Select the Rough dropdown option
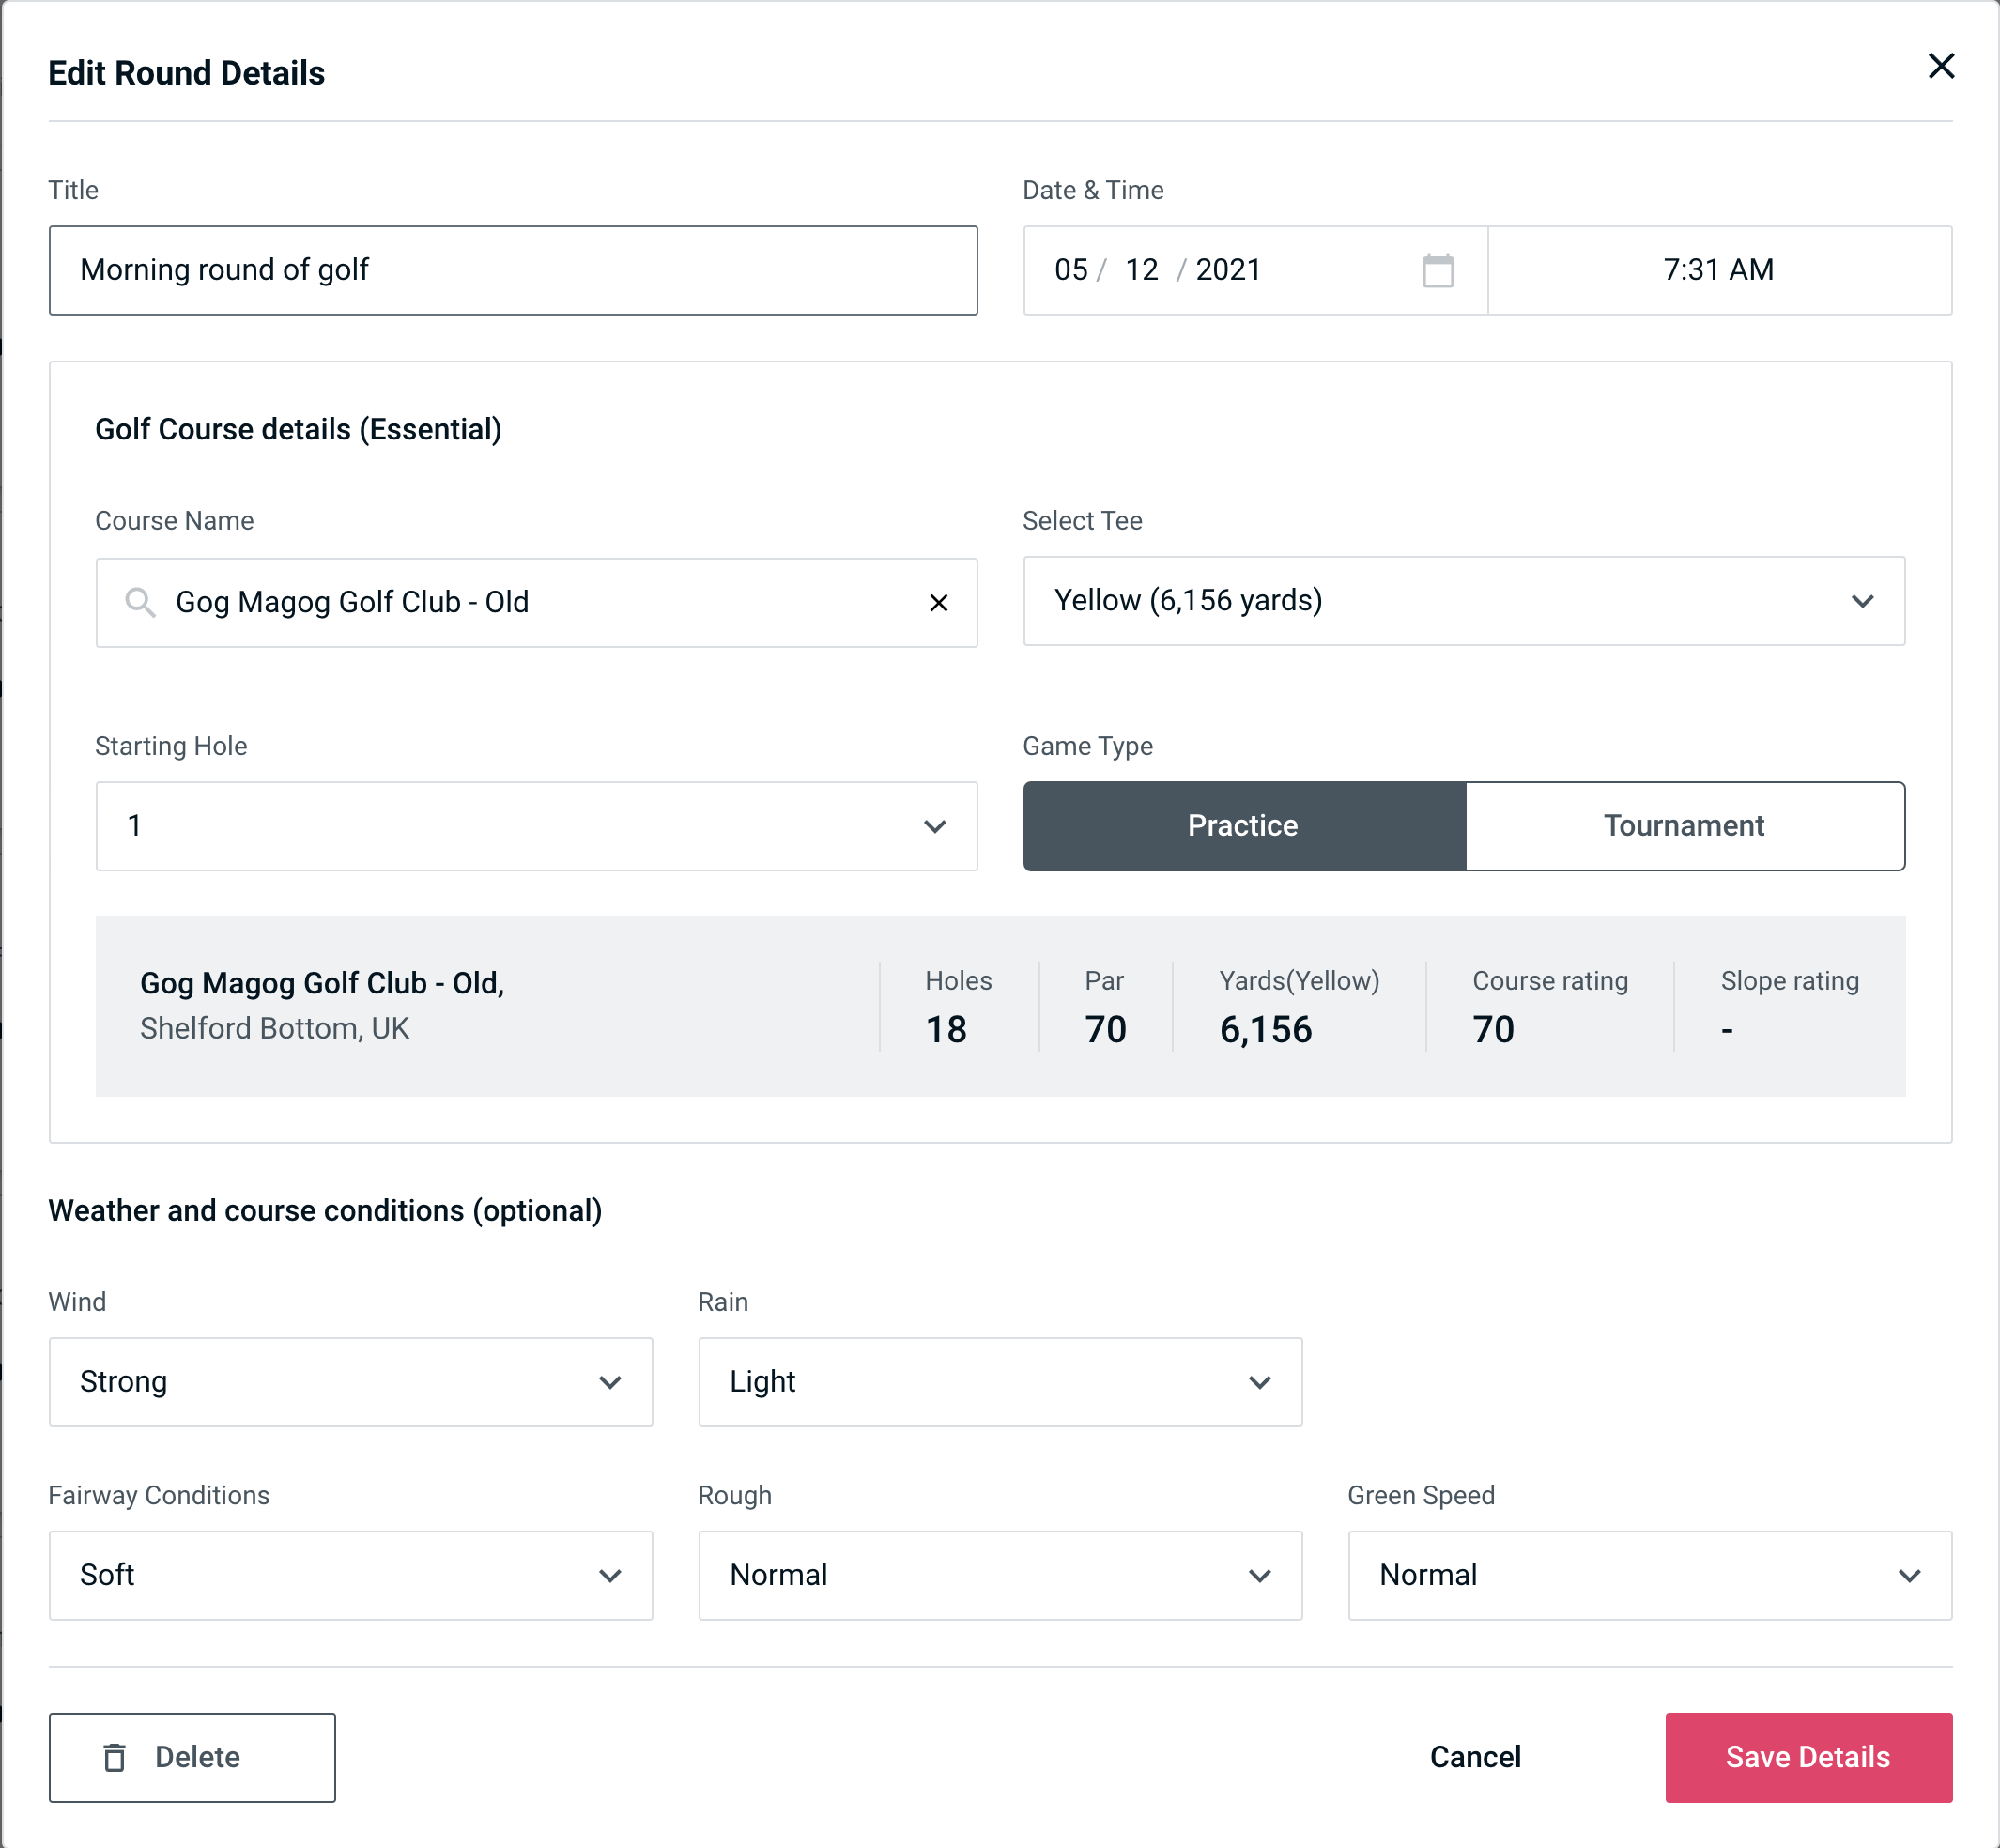Screen dimensions: 2000x1848 click(x=1000, y=1573)
